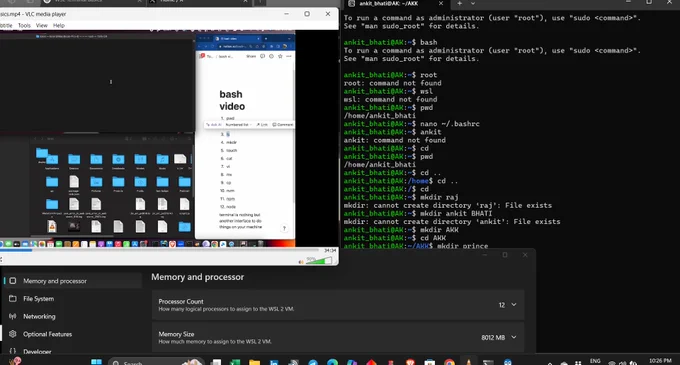Click the 'bash video' heading in VLC video
This screenshot has width=680, height=365.
(232, 101)
